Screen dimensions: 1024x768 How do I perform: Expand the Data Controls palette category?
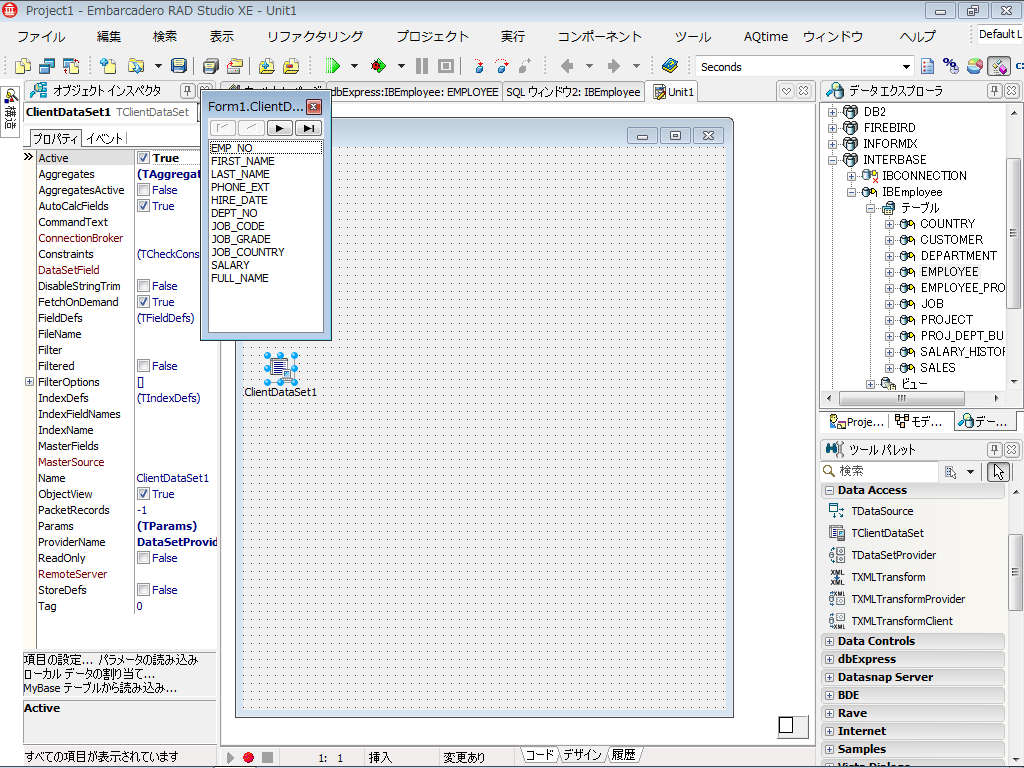click(829, 641)
